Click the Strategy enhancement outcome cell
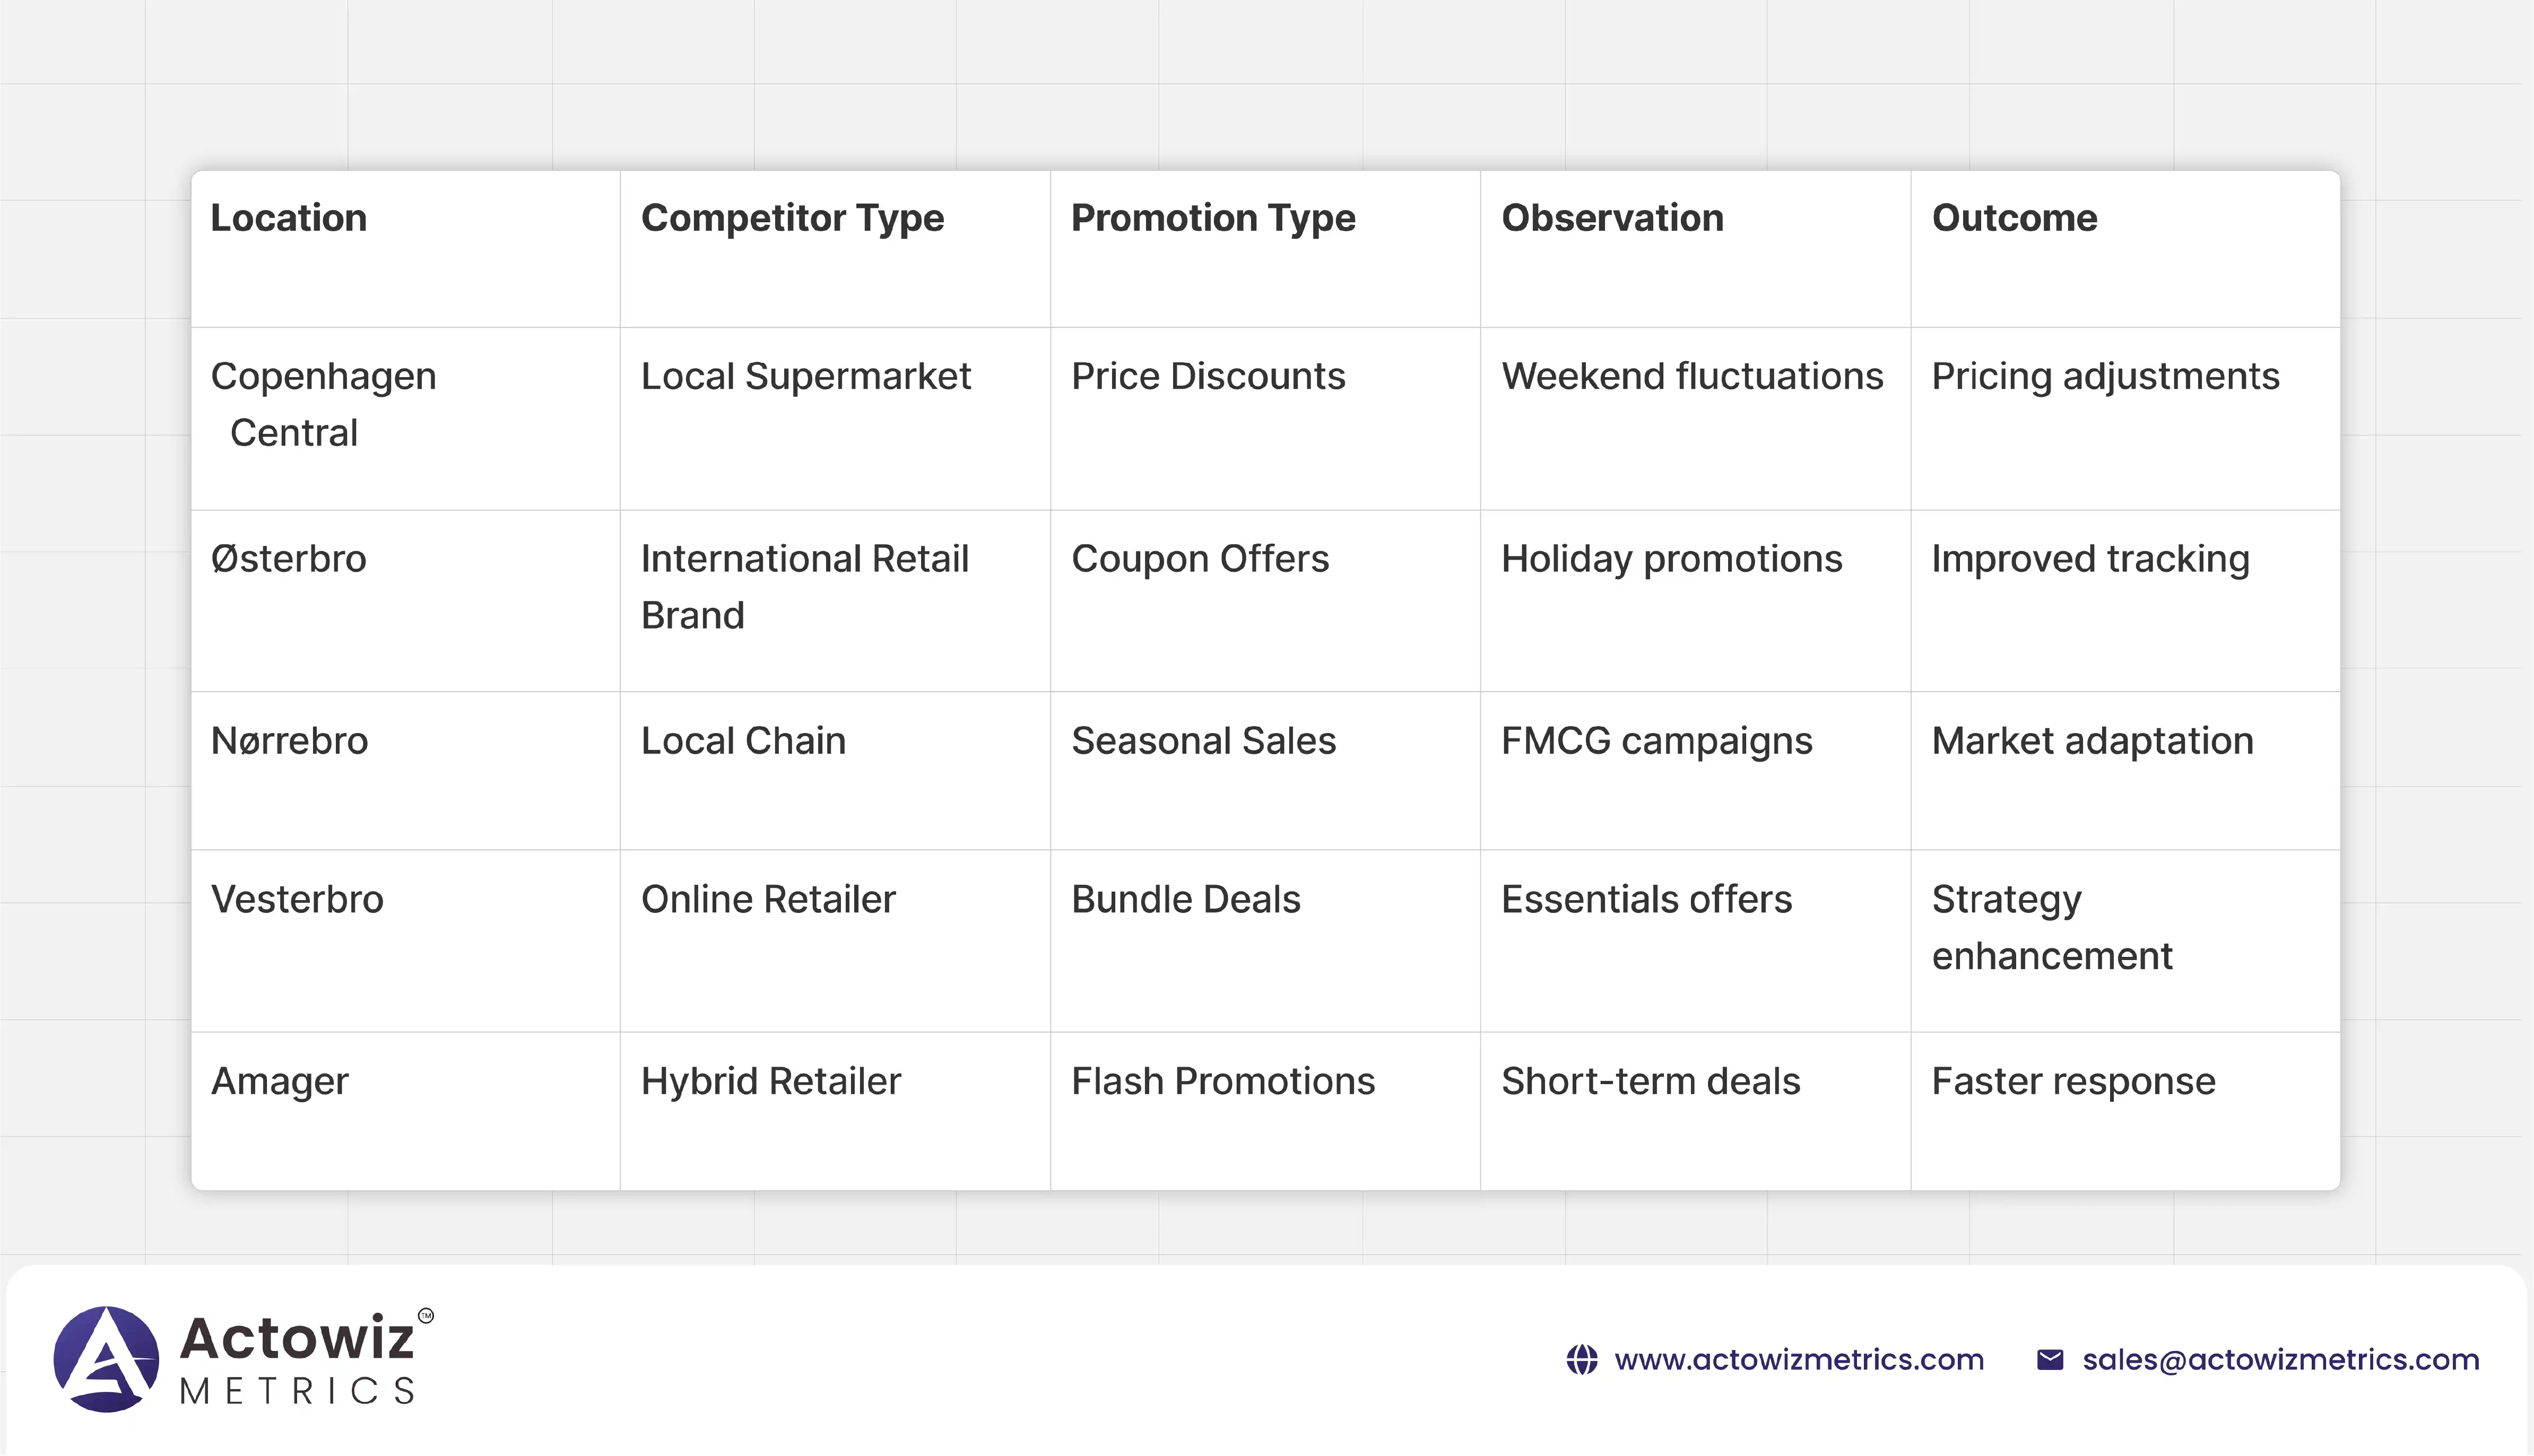 tap(2051, 927)
